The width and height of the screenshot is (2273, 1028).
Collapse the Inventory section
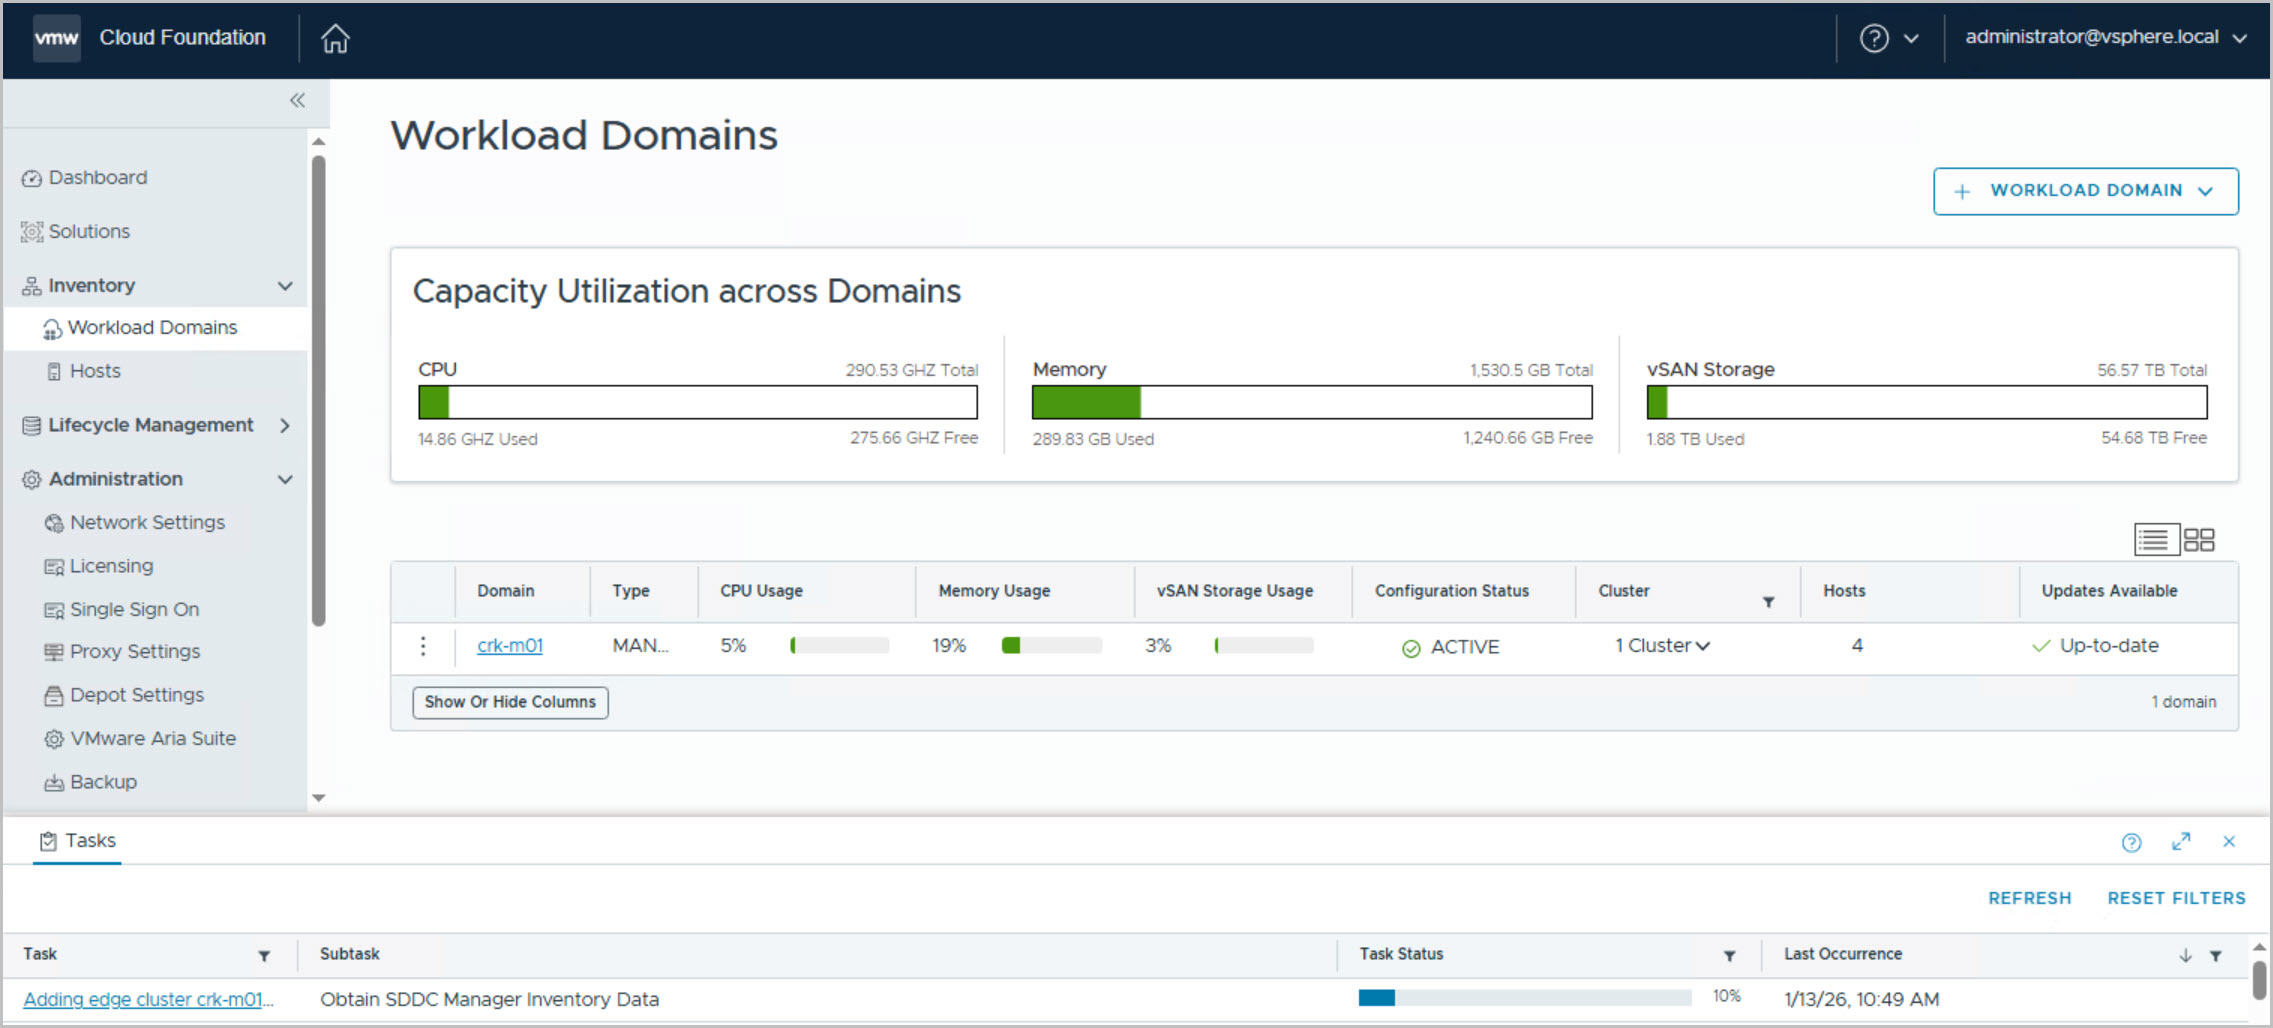coord(285,286)
